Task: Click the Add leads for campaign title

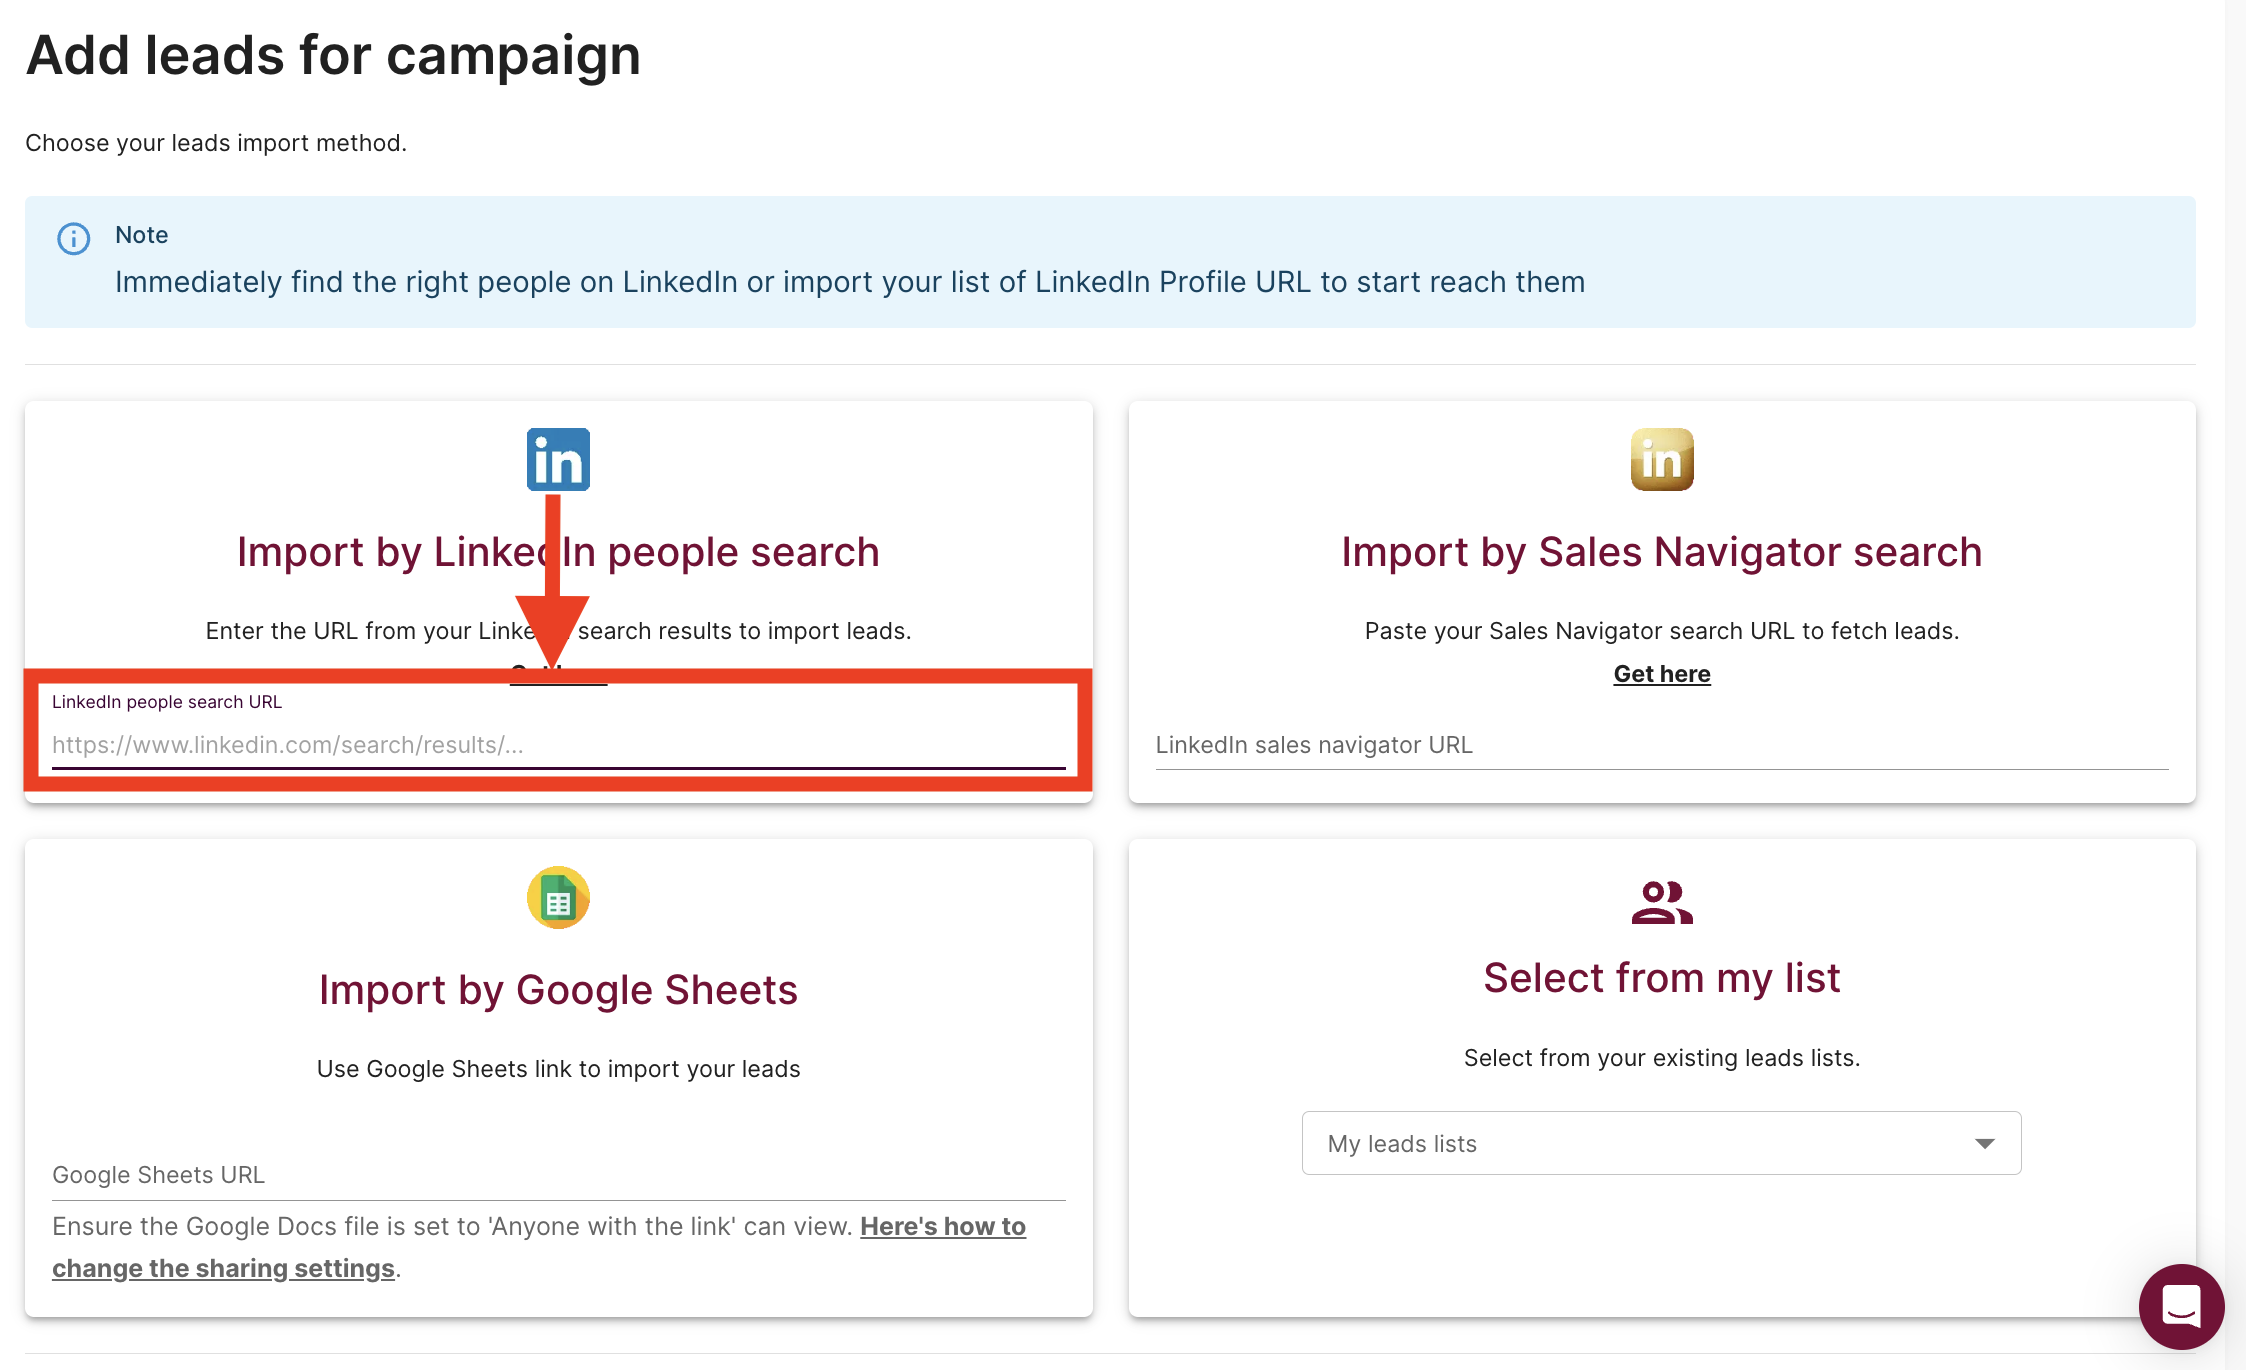Action: [x=333, y=55]
